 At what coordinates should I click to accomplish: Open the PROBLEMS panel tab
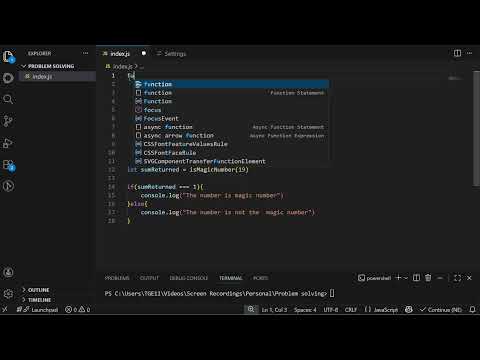(x=117, y=278)
